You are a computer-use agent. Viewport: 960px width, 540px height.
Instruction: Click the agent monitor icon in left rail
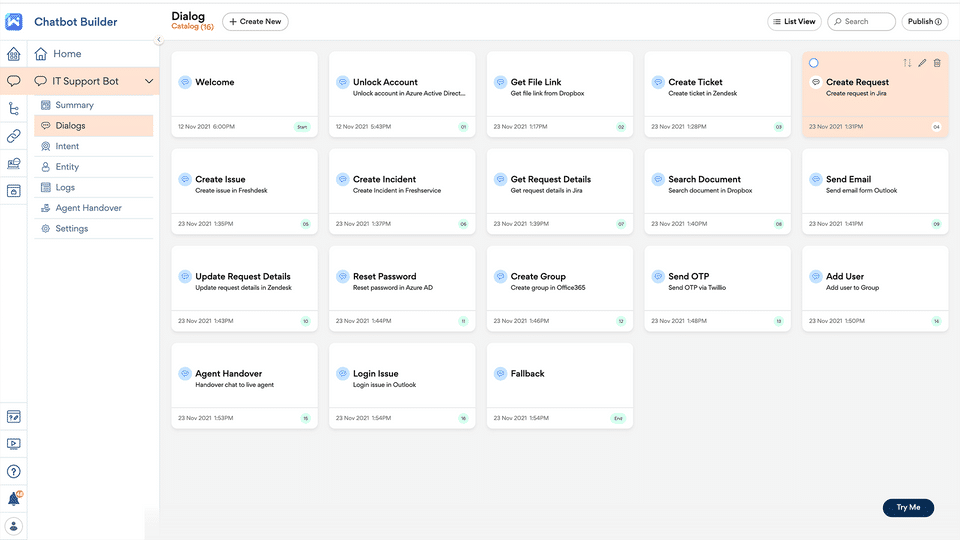(x=13, y=163)
